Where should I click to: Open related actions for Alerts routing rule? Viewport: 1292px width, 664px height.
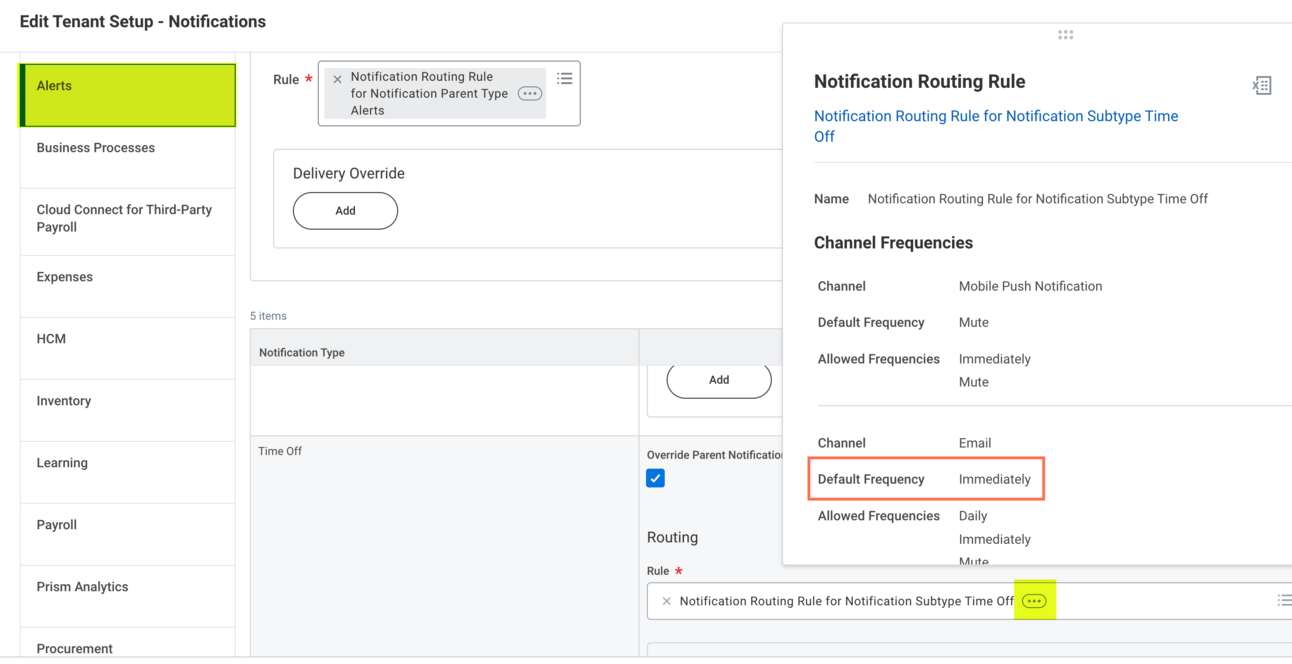pos(530,94)
